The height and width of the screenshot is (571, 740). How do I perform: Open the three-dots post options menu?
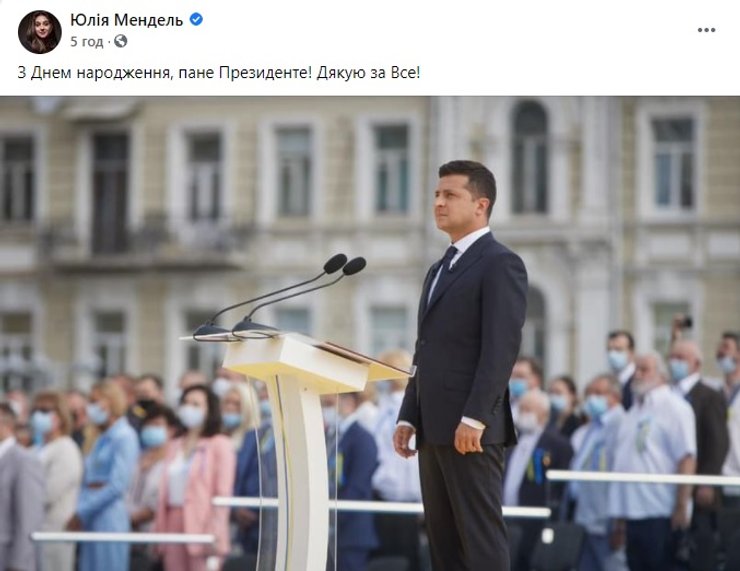point(706,30)
